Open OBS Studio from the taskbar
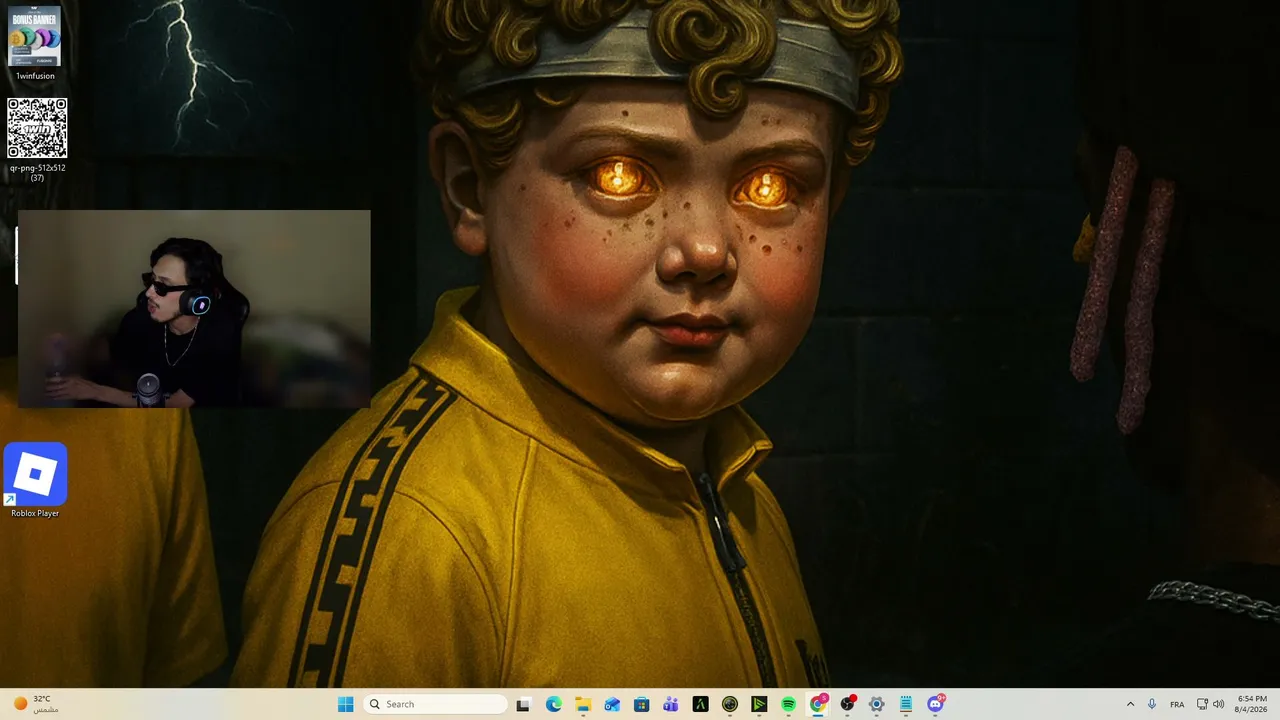The height and width of the screenshot is (720, 1280). [x=847, y=704]
